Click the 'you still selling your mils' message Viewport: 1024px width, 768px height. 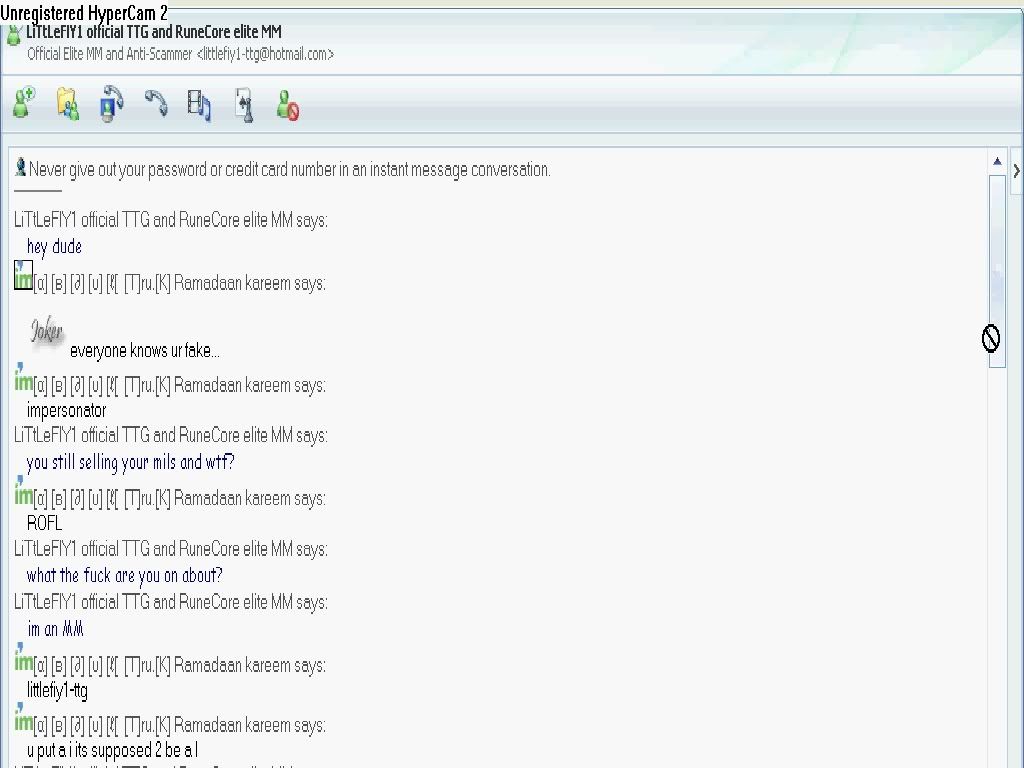(x=130, y=462)
